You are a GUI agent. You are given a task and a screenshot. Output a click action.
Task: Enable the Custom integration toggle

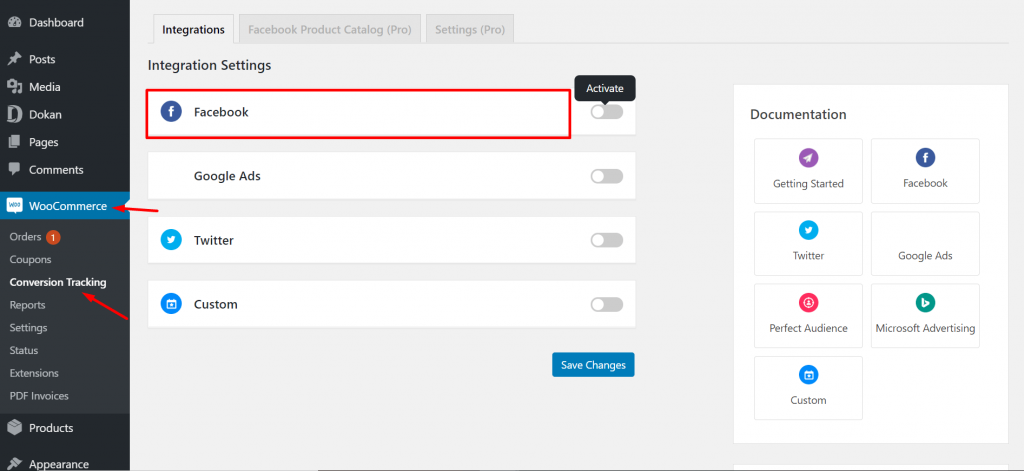[606, 304]
